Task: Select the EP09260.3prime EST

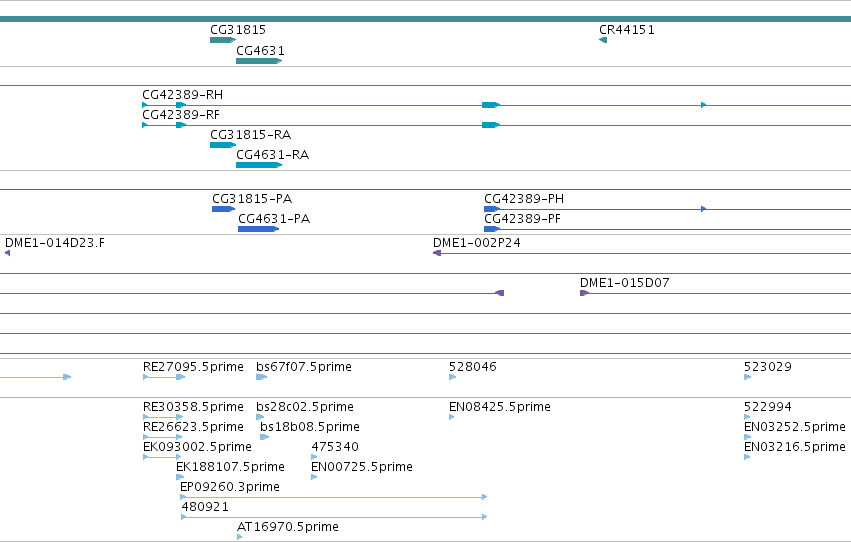Action: [334, 497]
